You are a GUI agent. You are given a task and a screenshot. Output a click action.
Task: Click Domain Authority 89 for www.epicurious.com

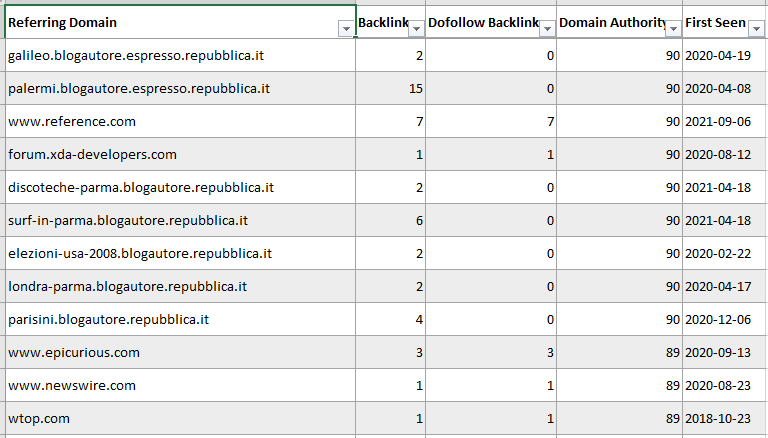[x=619, y=352]
